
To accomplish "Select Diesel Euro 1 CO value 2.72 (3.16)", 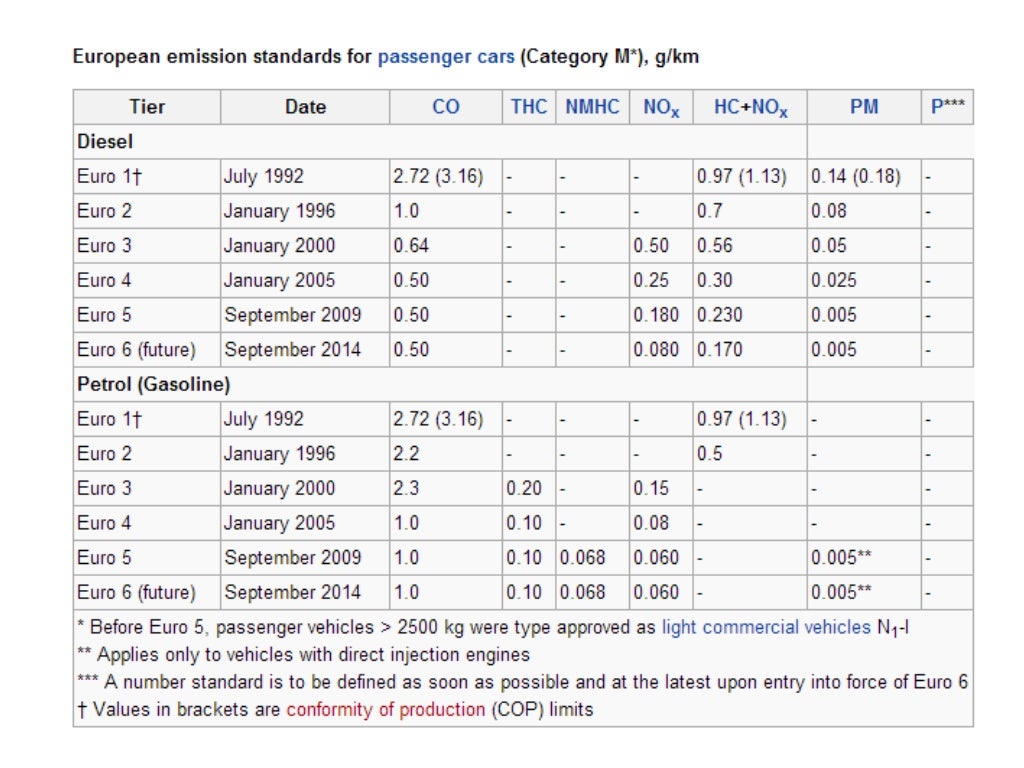I will point(438,176).
